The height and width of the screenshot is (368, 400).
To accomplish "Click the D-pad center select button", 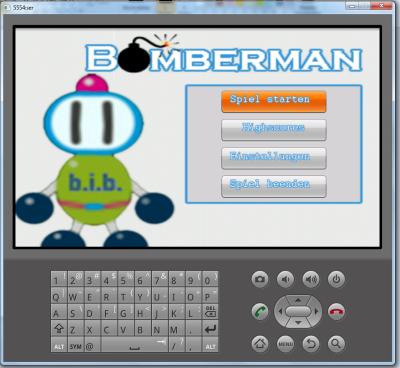I will (x=298, y=312).
